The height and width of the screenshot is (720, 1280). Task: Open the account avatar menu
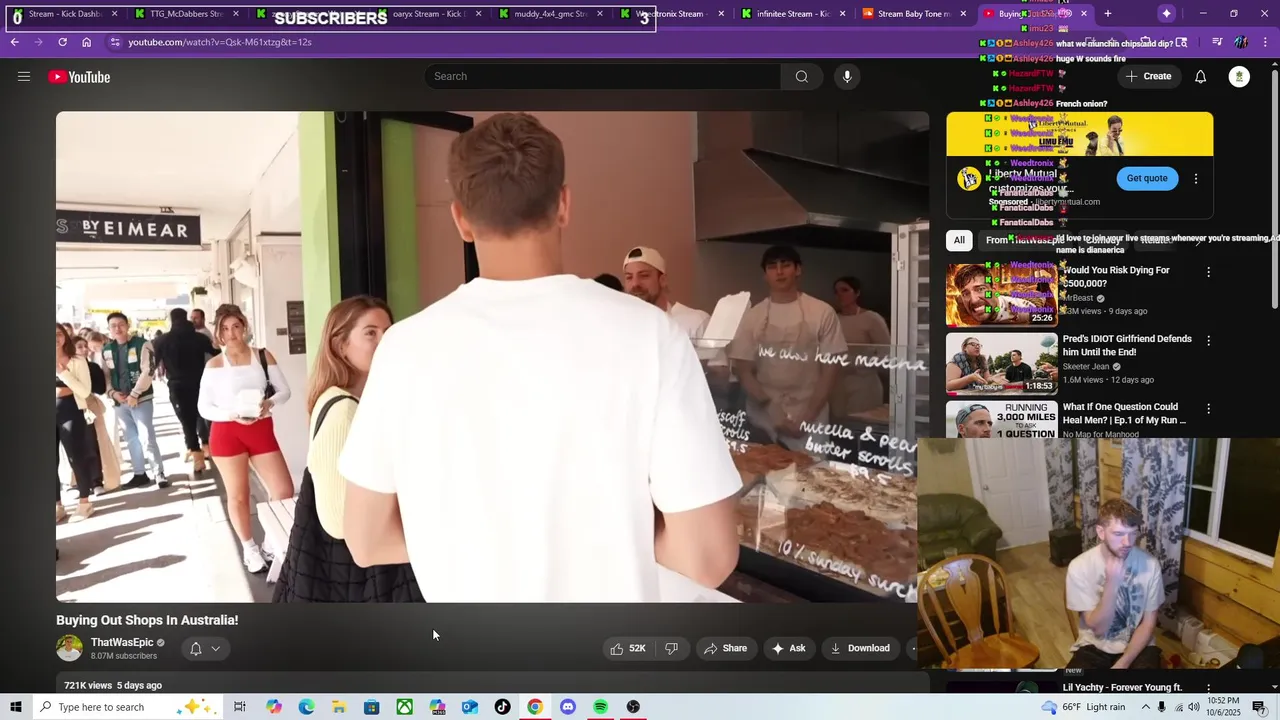tap(1239, 77)
